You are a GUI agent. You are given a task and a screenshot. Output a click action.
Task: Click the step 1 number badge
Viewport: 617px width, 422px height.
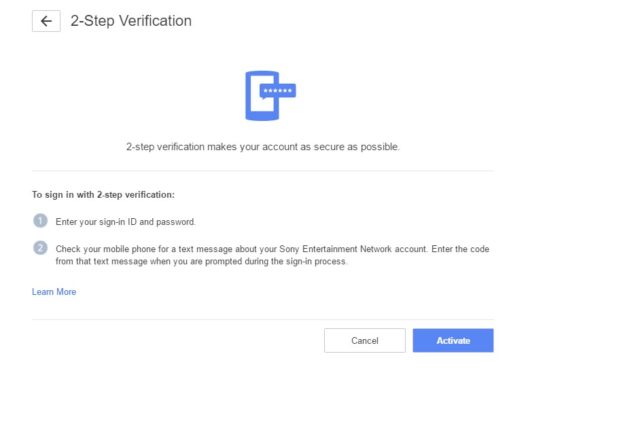pyautogui.click(x=40, y=221)
